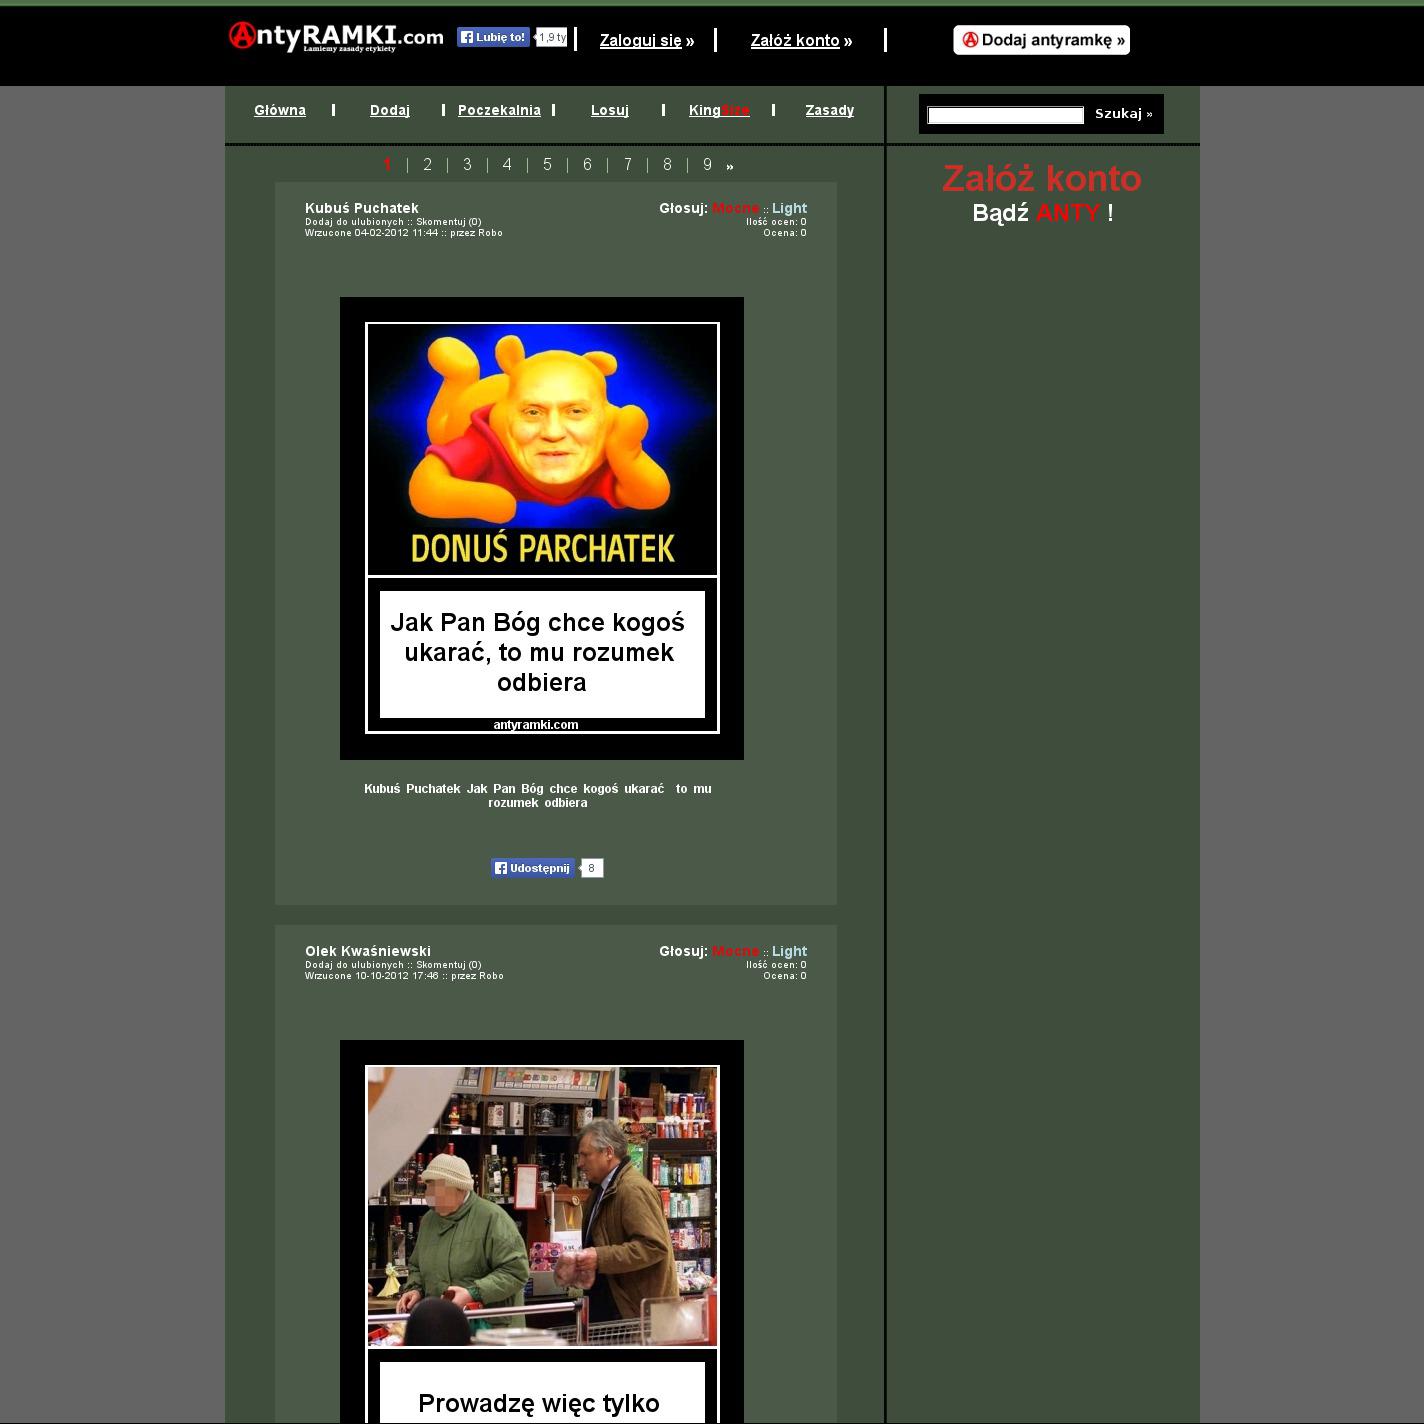Screen dimensions: 1424x1424
Task: Open the Losuj random menu item
Action: coord(610,111)
